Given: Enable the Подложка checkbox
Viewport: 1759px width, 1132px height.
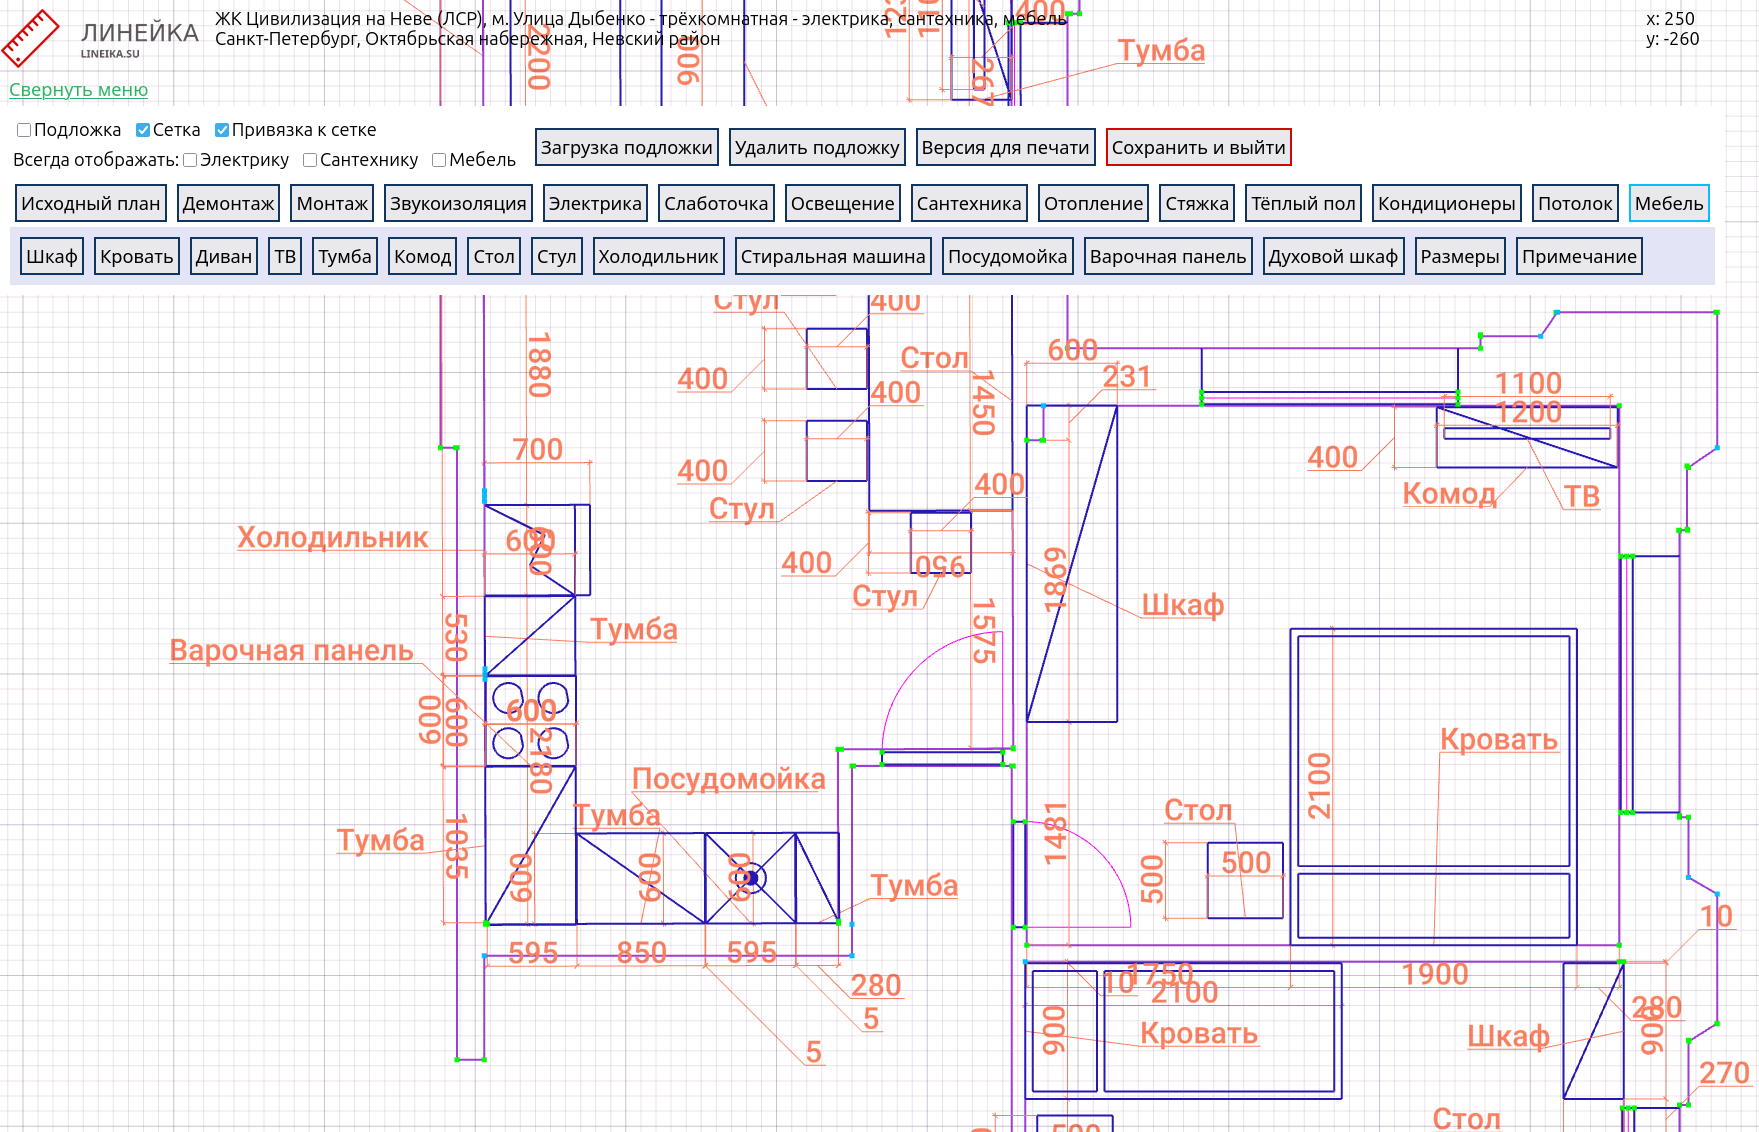Looking at the screenshot, I should [24, 130].
